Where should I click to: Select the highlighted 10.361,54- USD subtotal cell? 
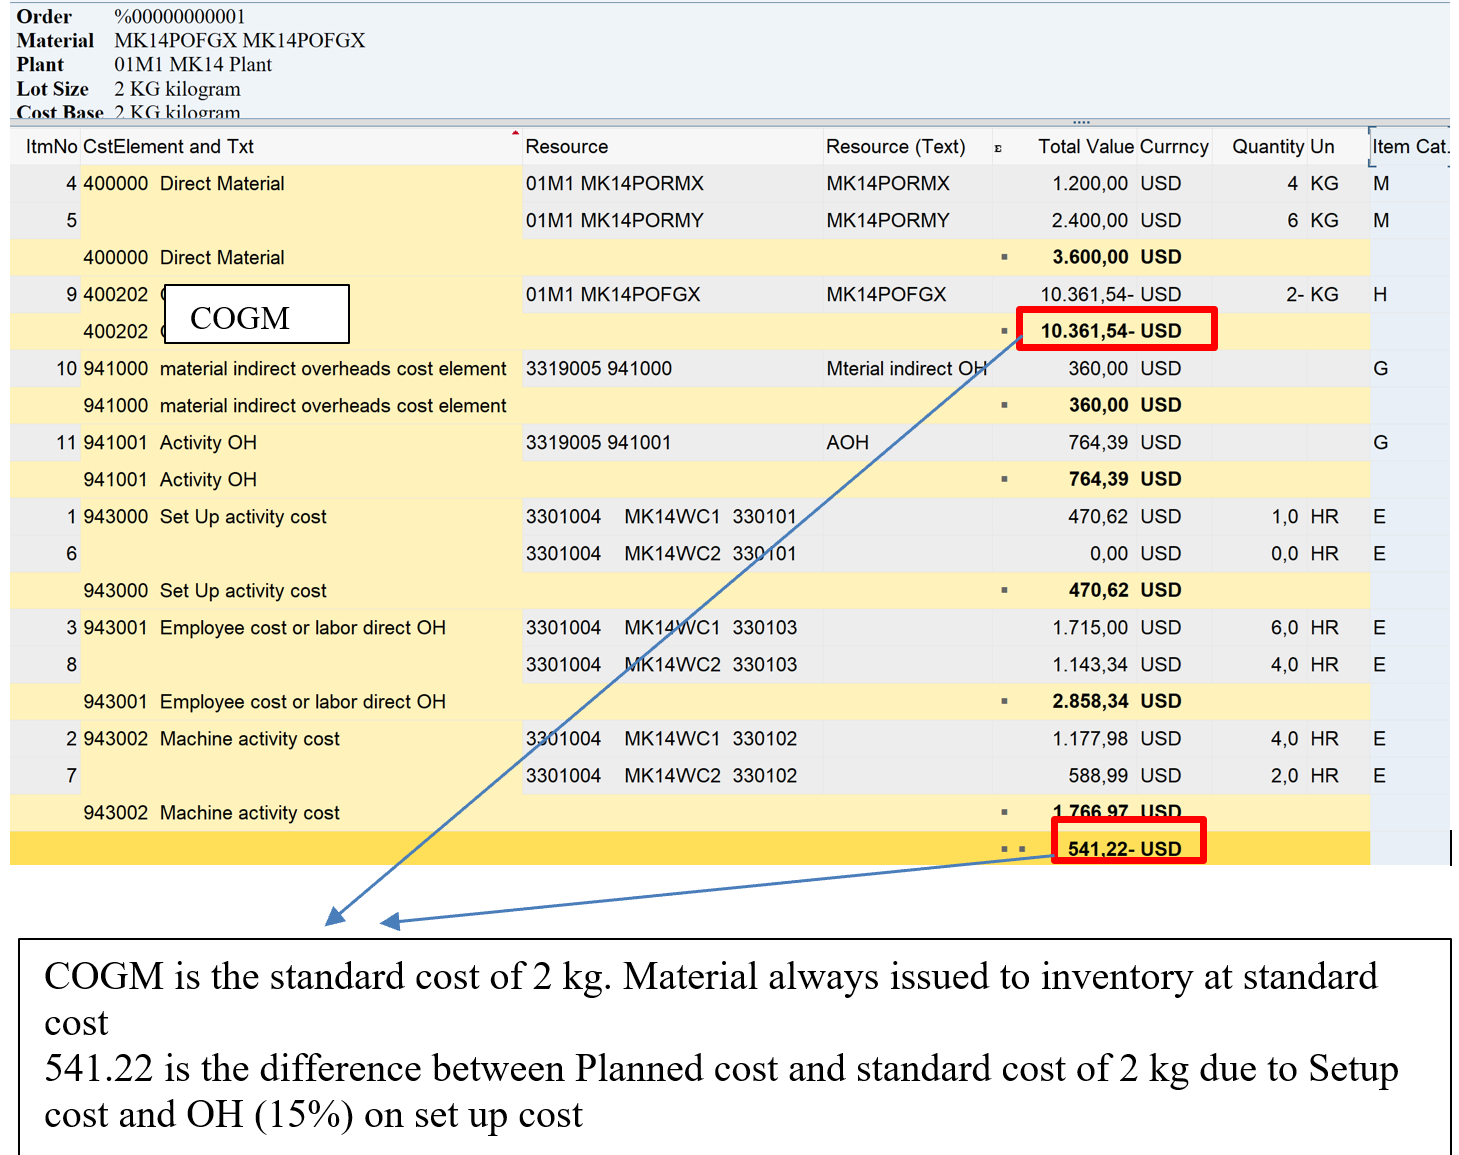(x=1115, y=330)
